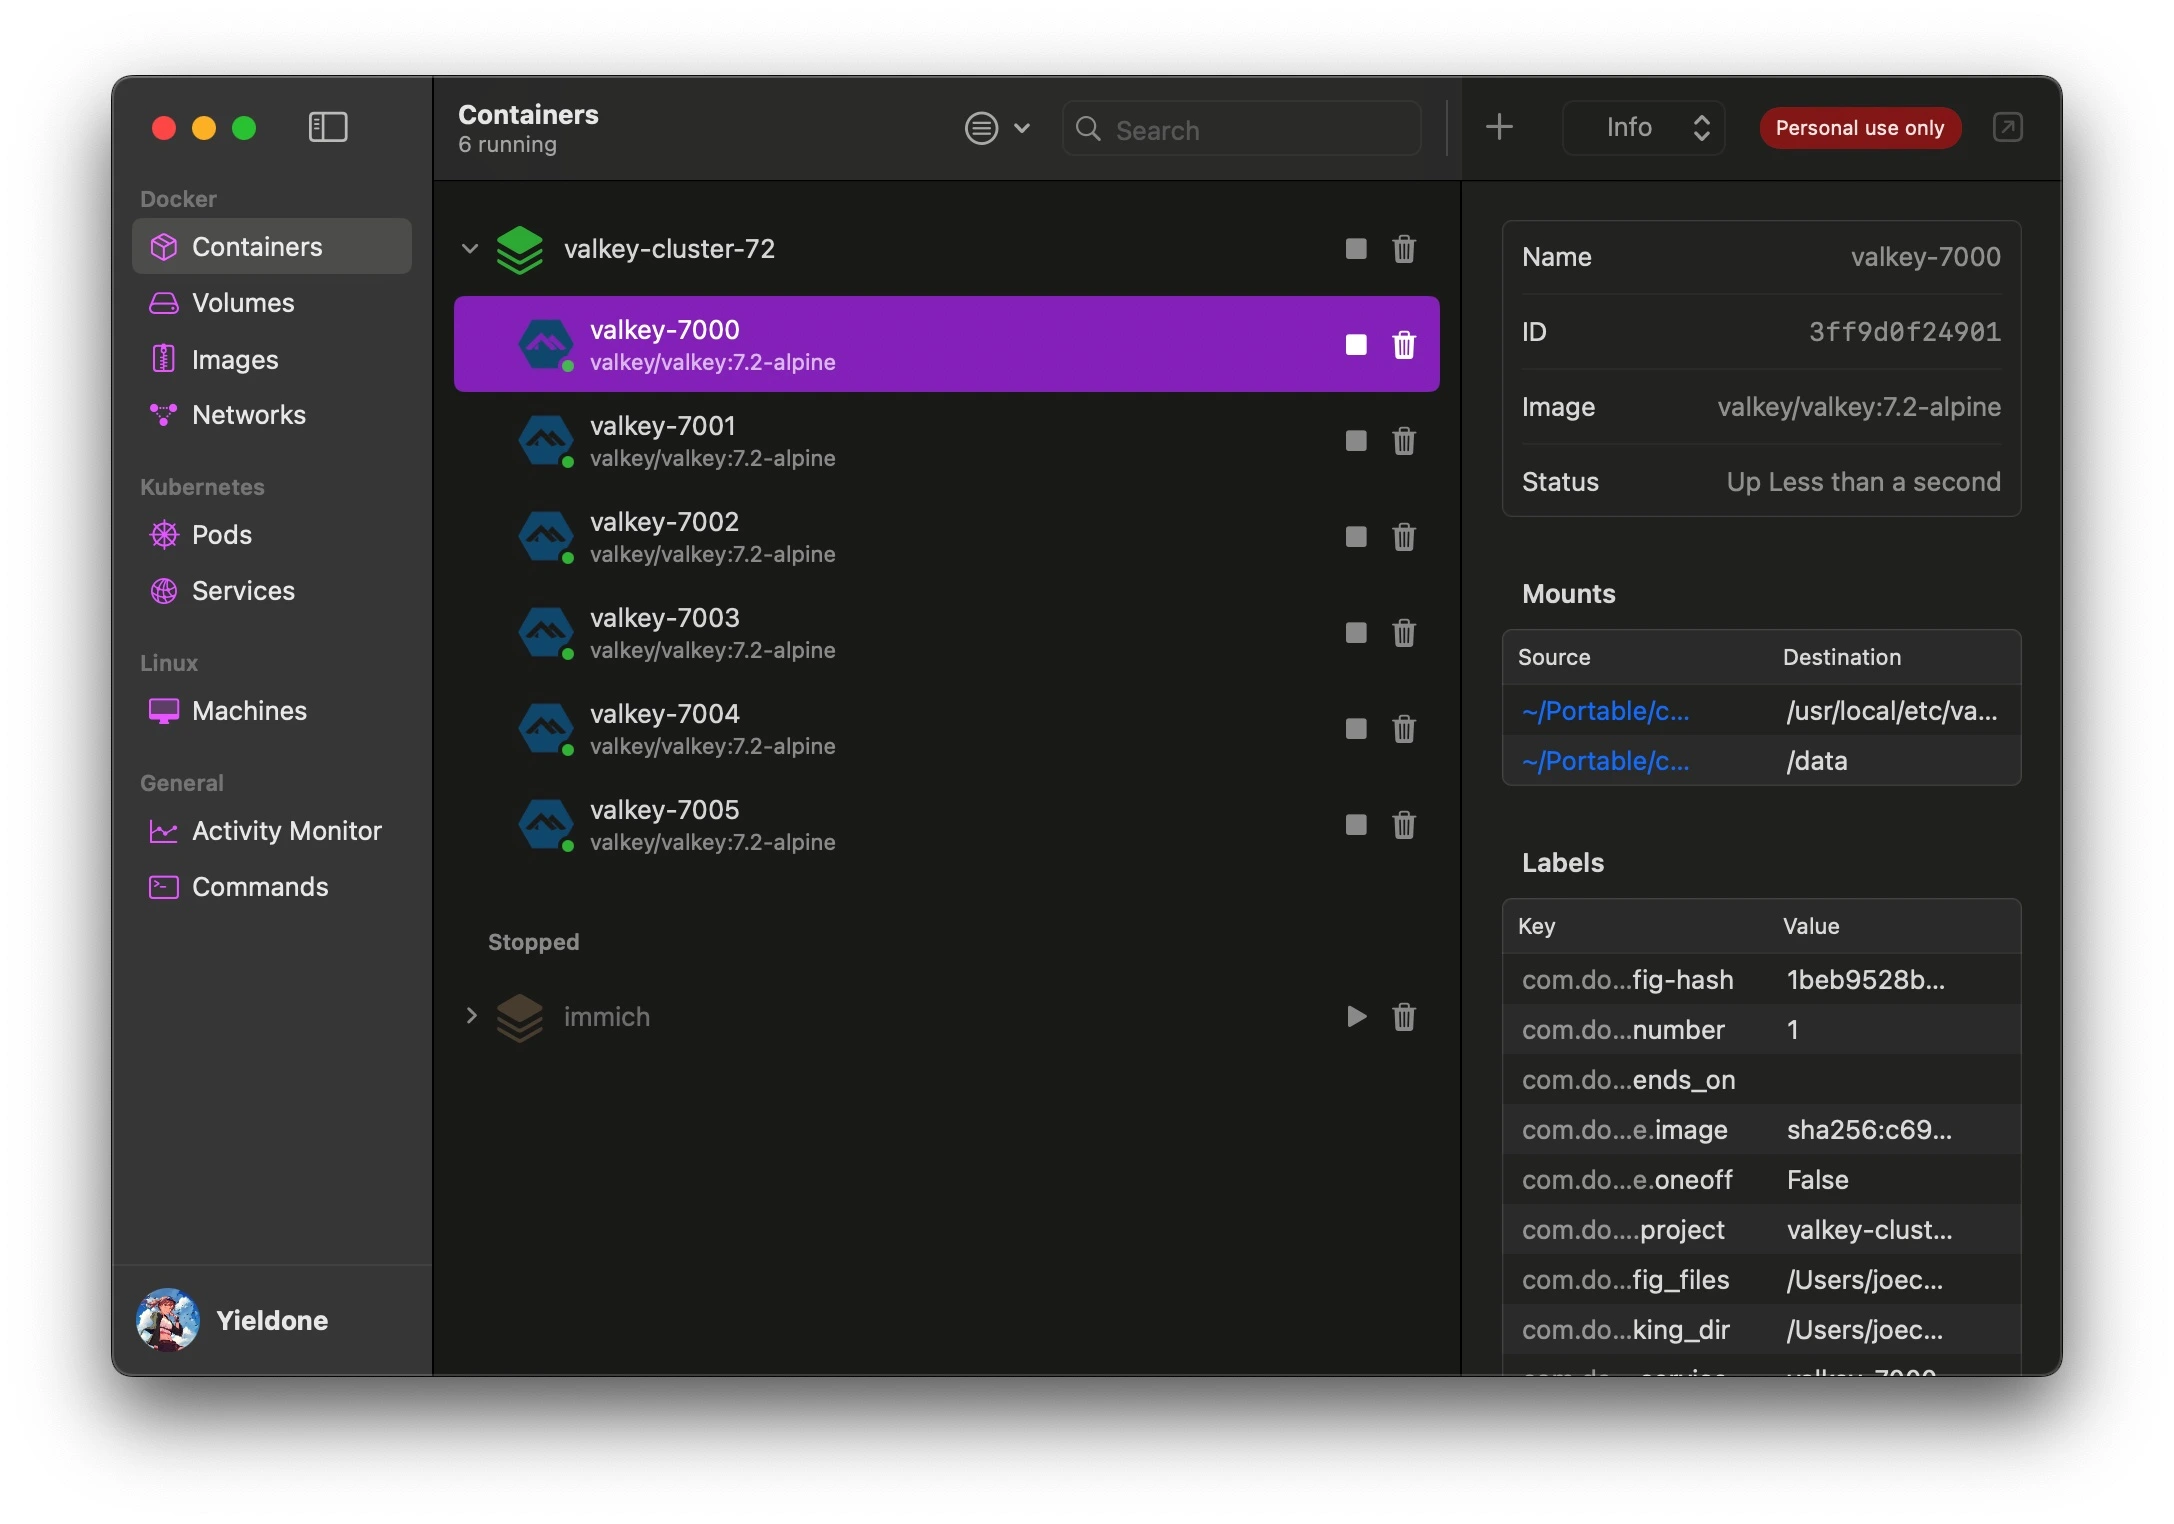Image resolution: width=2174 pixels, height=1524 pixels.
Task: Open Activity Monitor from the sidebar
Action: click(x=286, y=831)
